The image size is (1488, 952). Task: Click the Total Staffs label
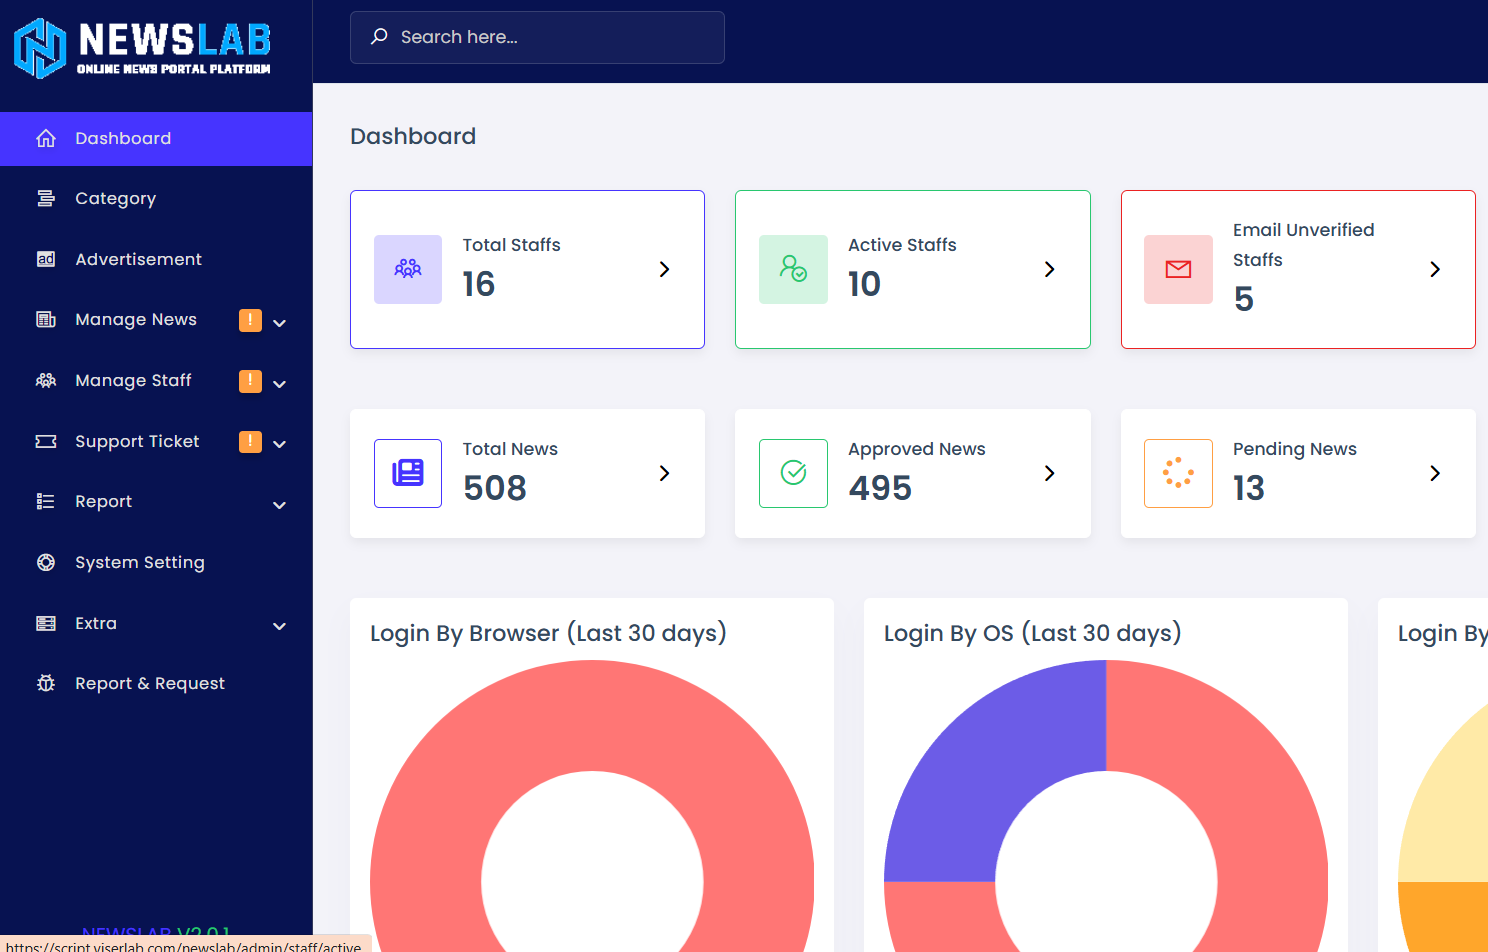[511, 245]
